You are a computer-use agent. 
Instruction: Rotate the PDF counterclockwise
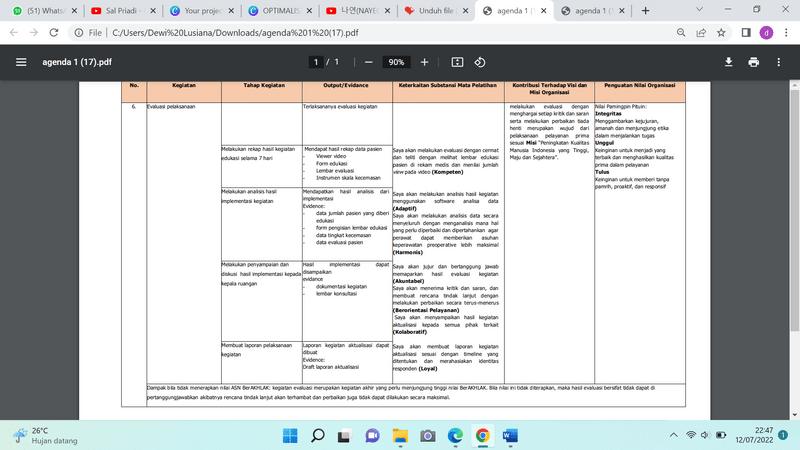[480, 62]
